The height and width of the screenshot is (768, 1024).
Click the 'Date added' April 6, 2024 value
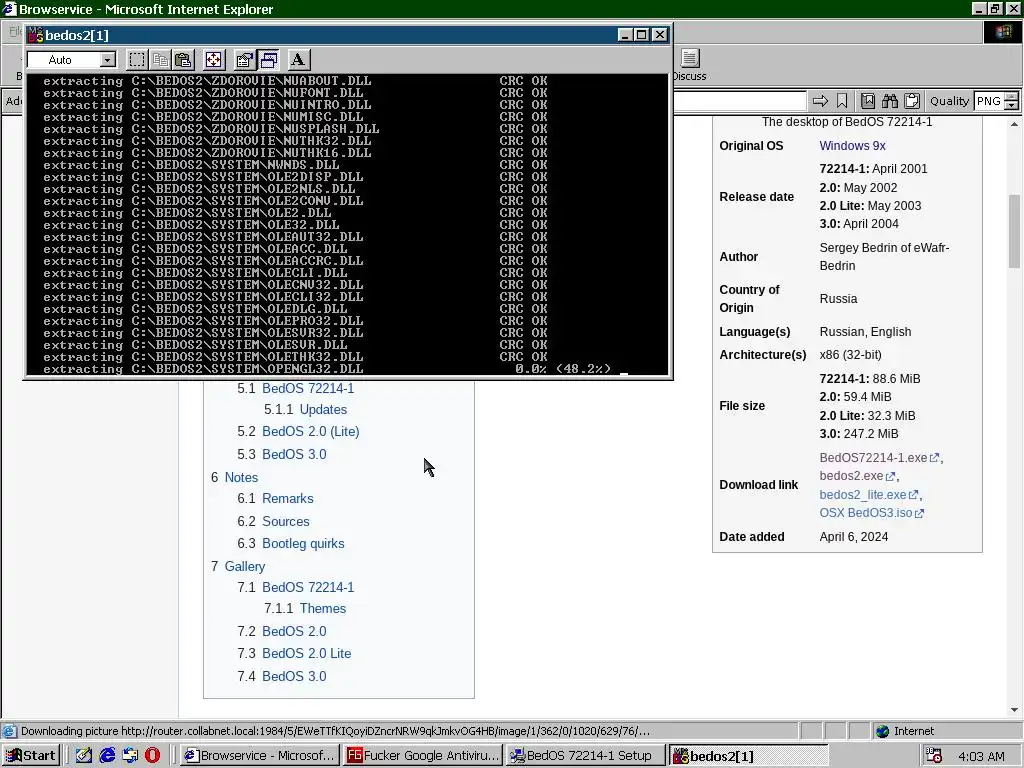[x=854, y=537]
